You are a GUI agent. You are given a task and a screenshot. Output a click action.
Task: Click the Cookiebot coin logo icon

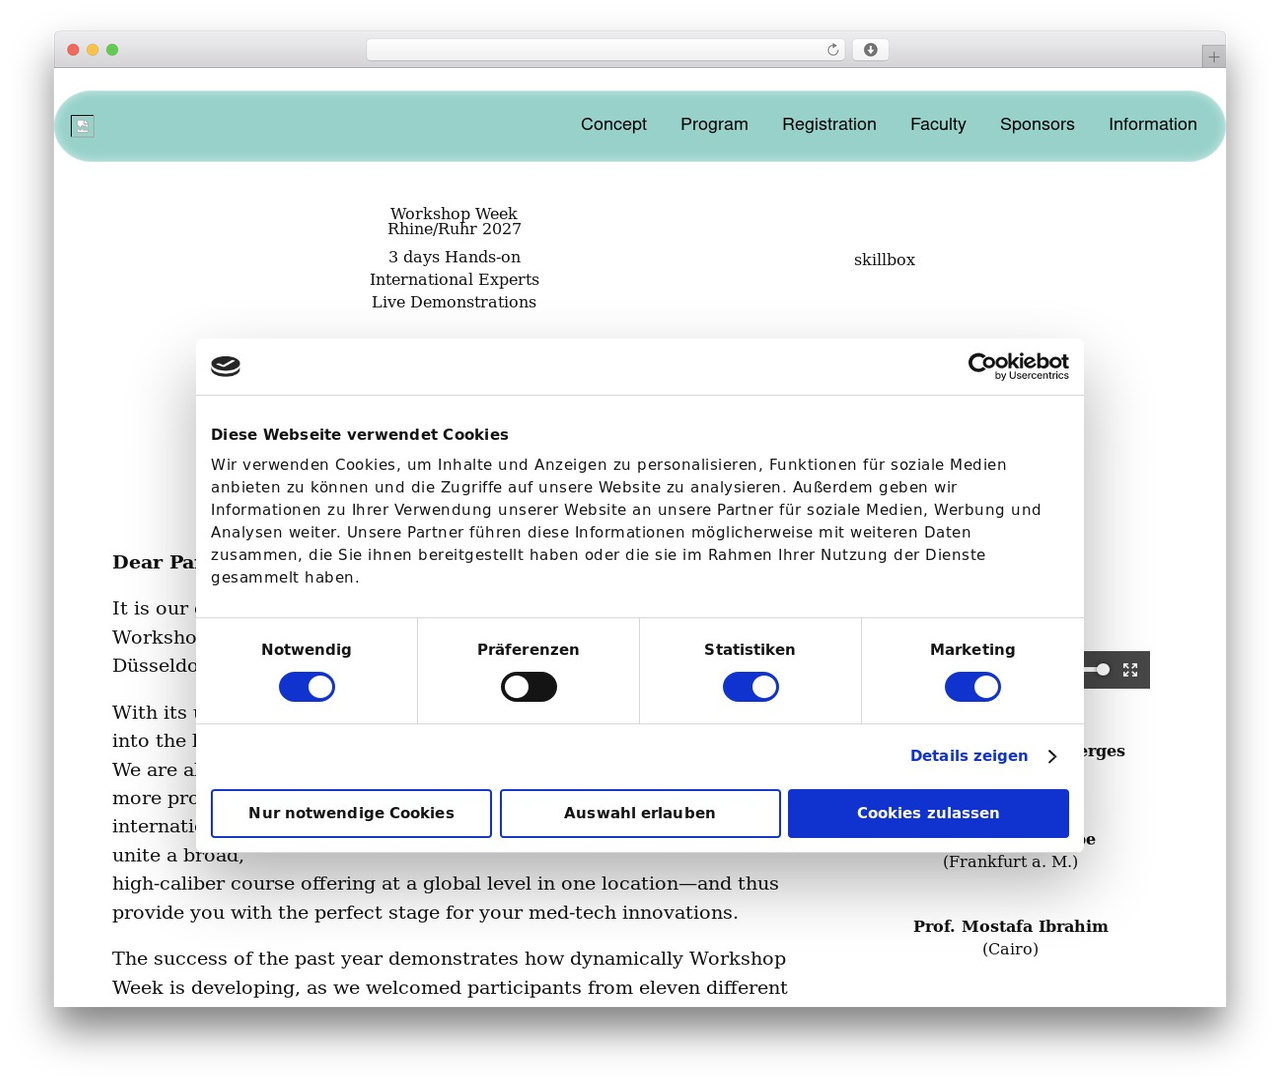click(226, 366)
